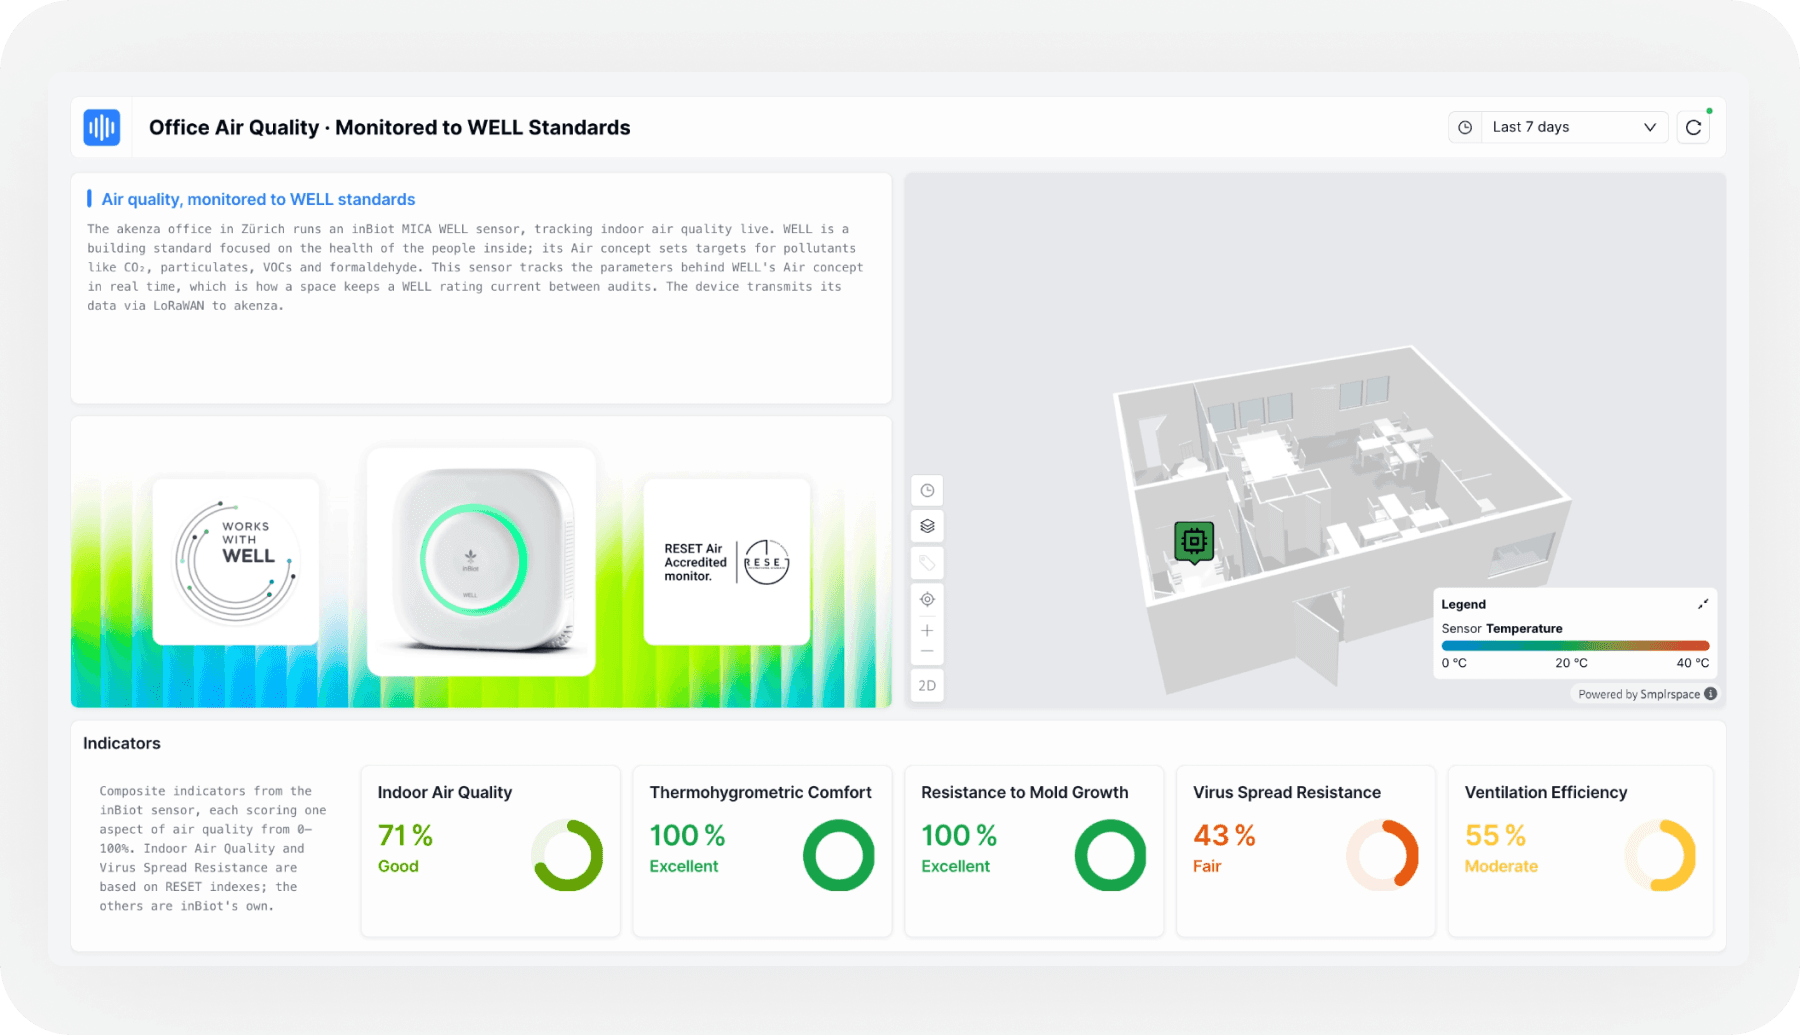Click the clock icon beside Last 7 days
Screen dimensions: 1800x1035
[1465, 127]
